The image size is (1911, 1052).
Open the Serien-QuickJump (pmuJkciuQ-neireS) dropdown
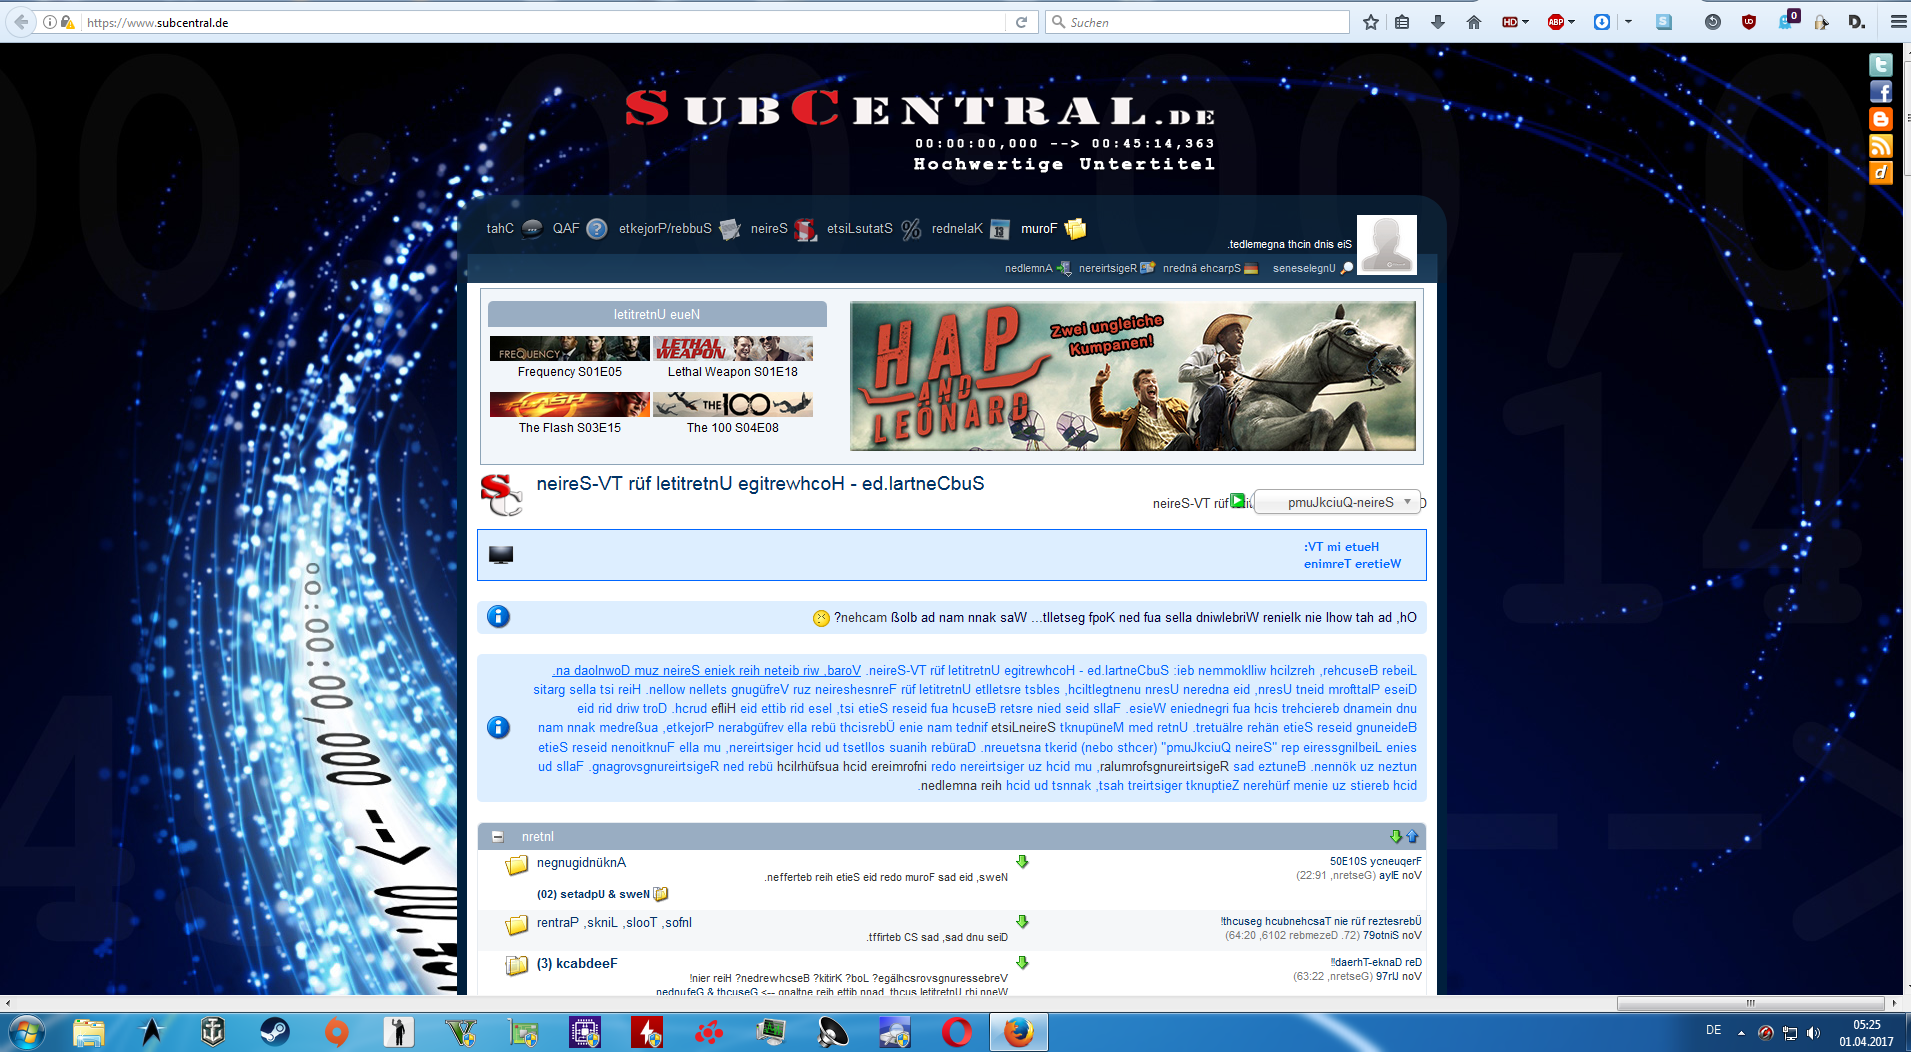click(1337, 502)
